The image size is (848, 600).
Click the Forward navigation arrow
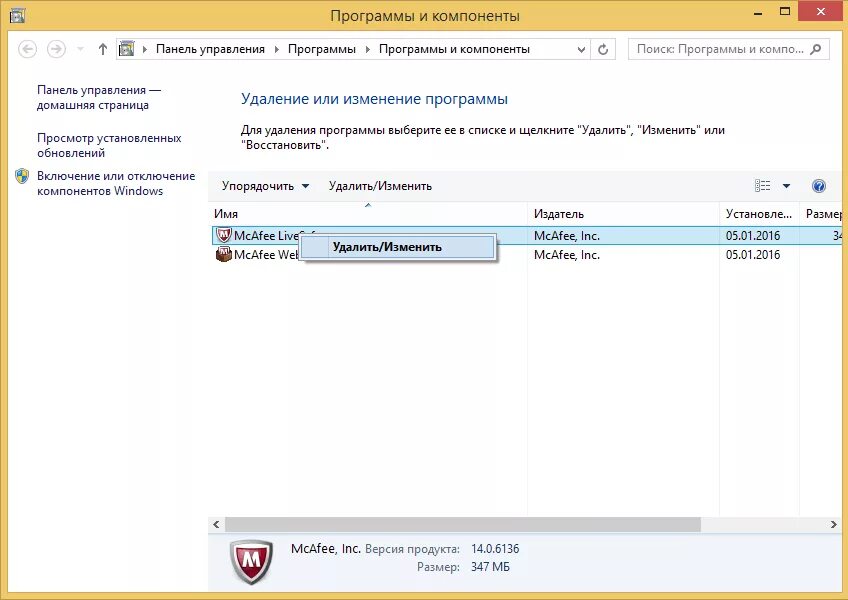[56, 49]
